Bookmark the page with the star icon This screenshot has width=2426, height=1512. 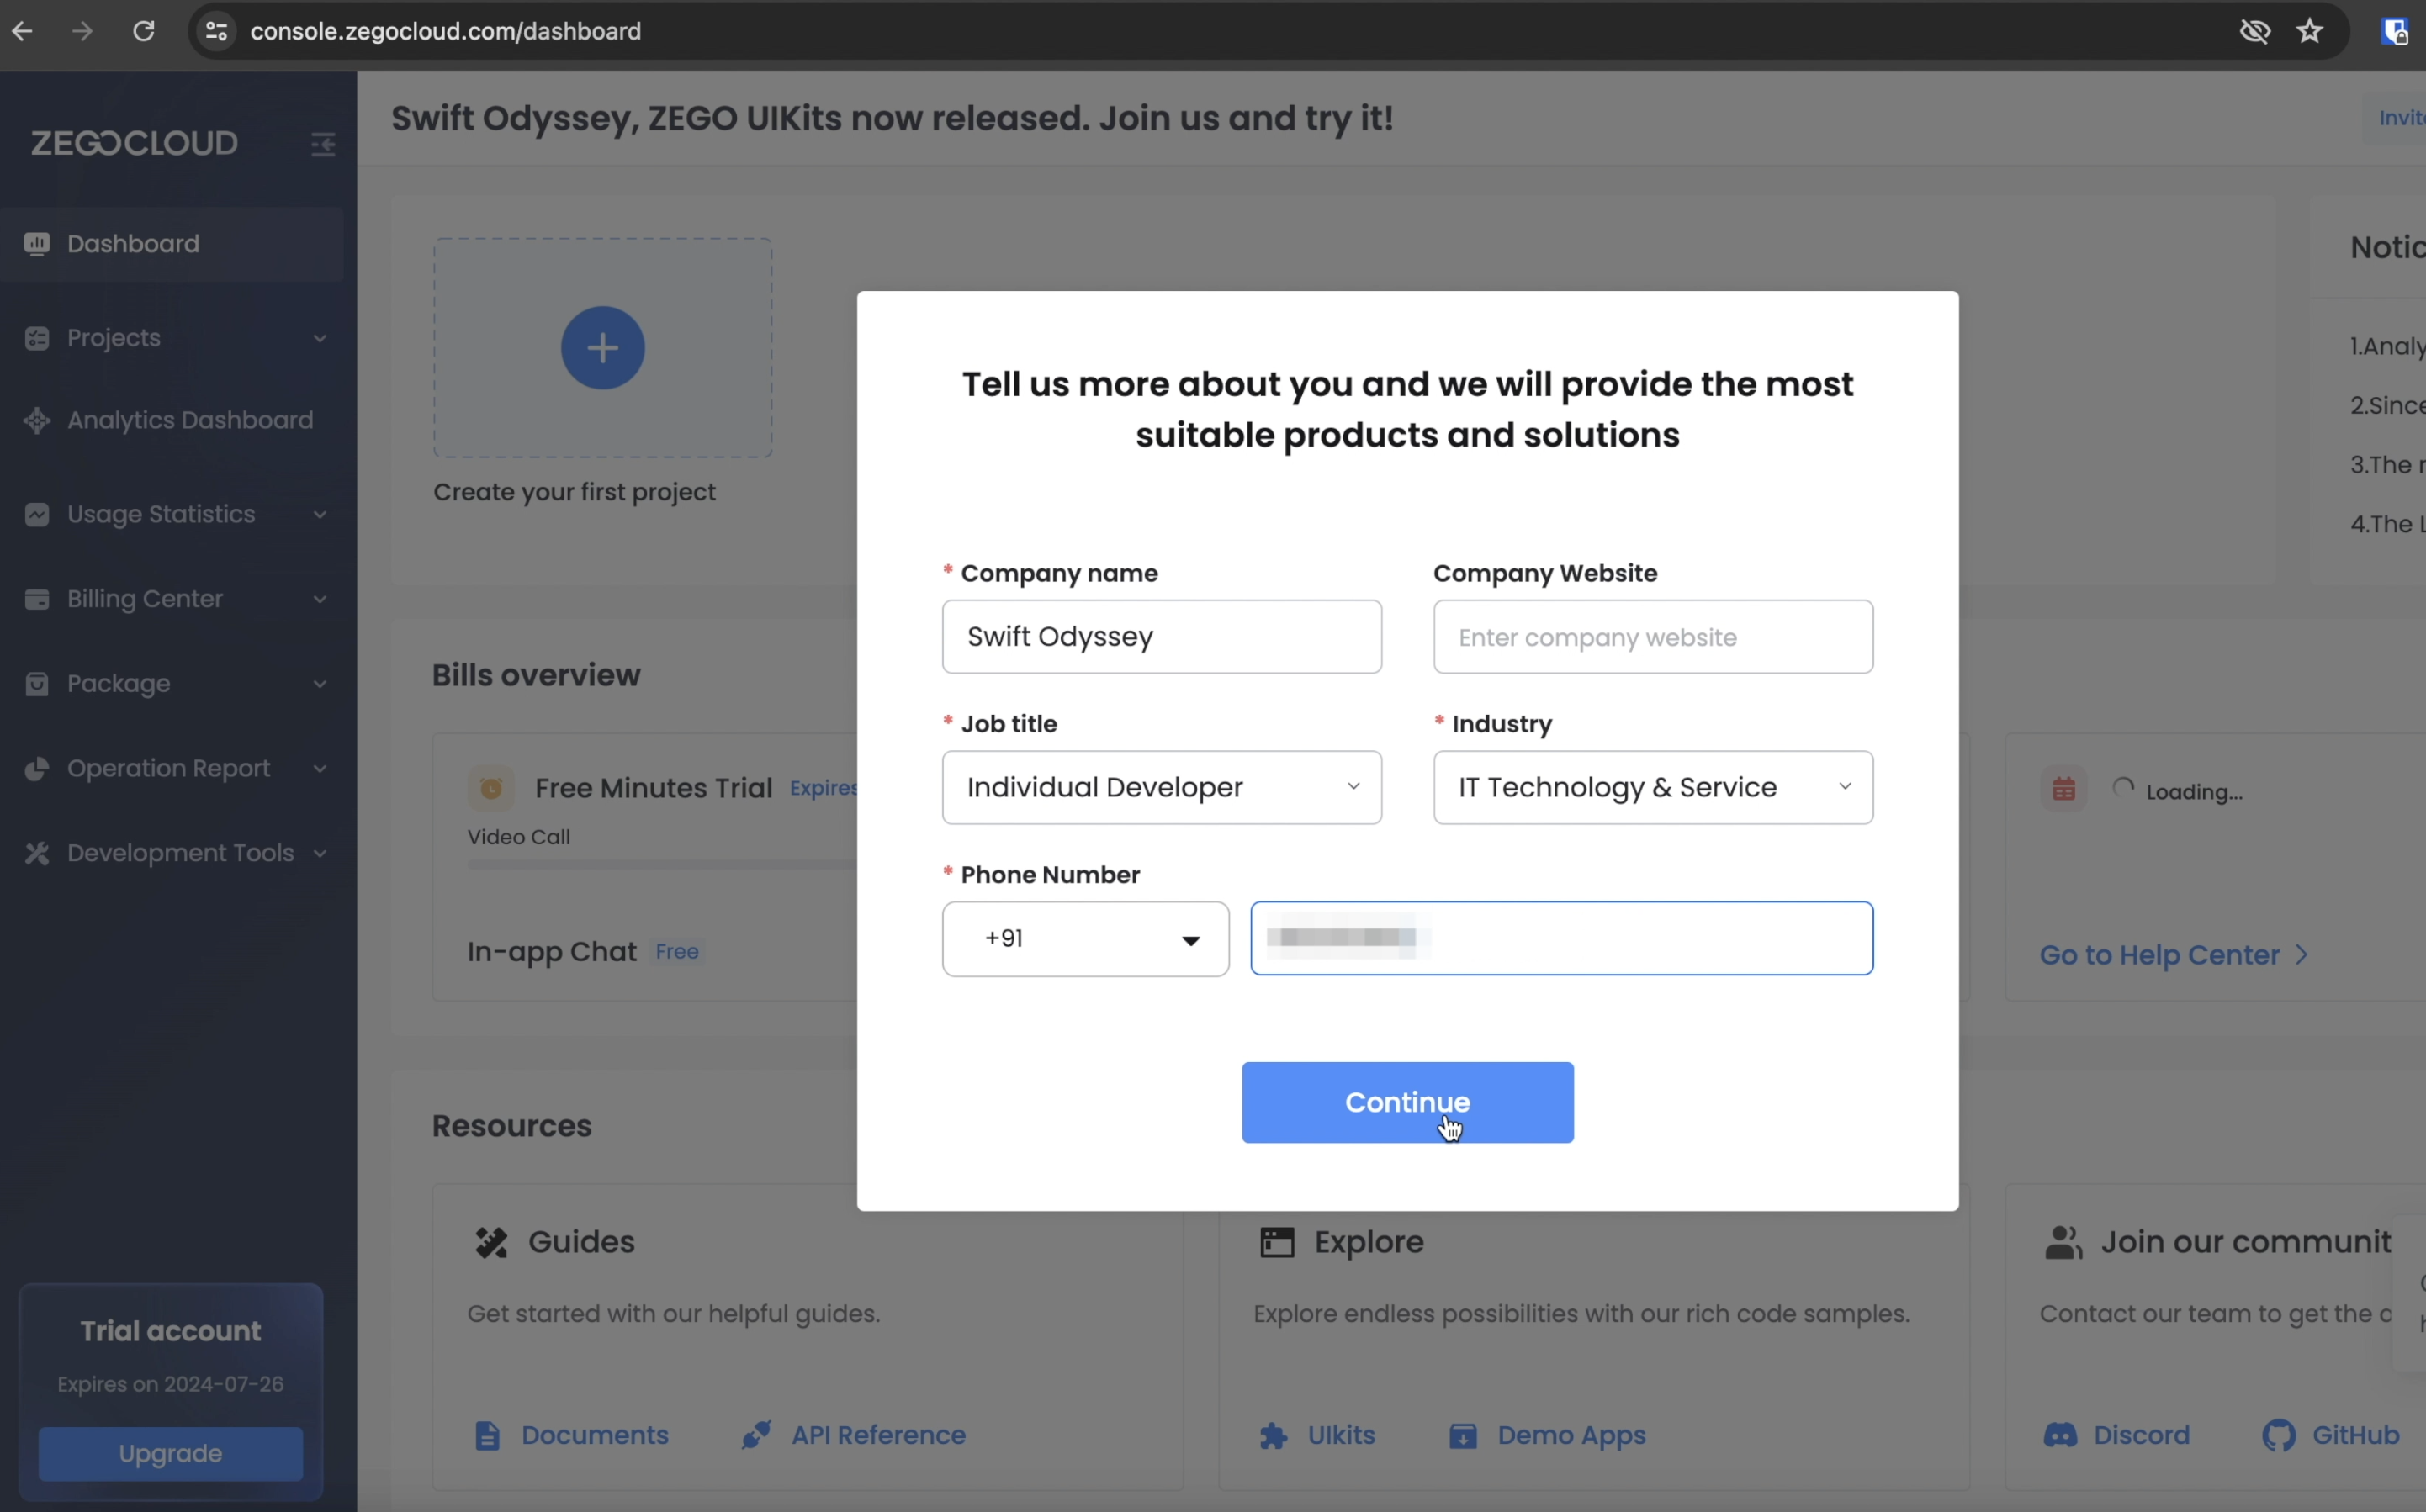(x=2309, y=31)
